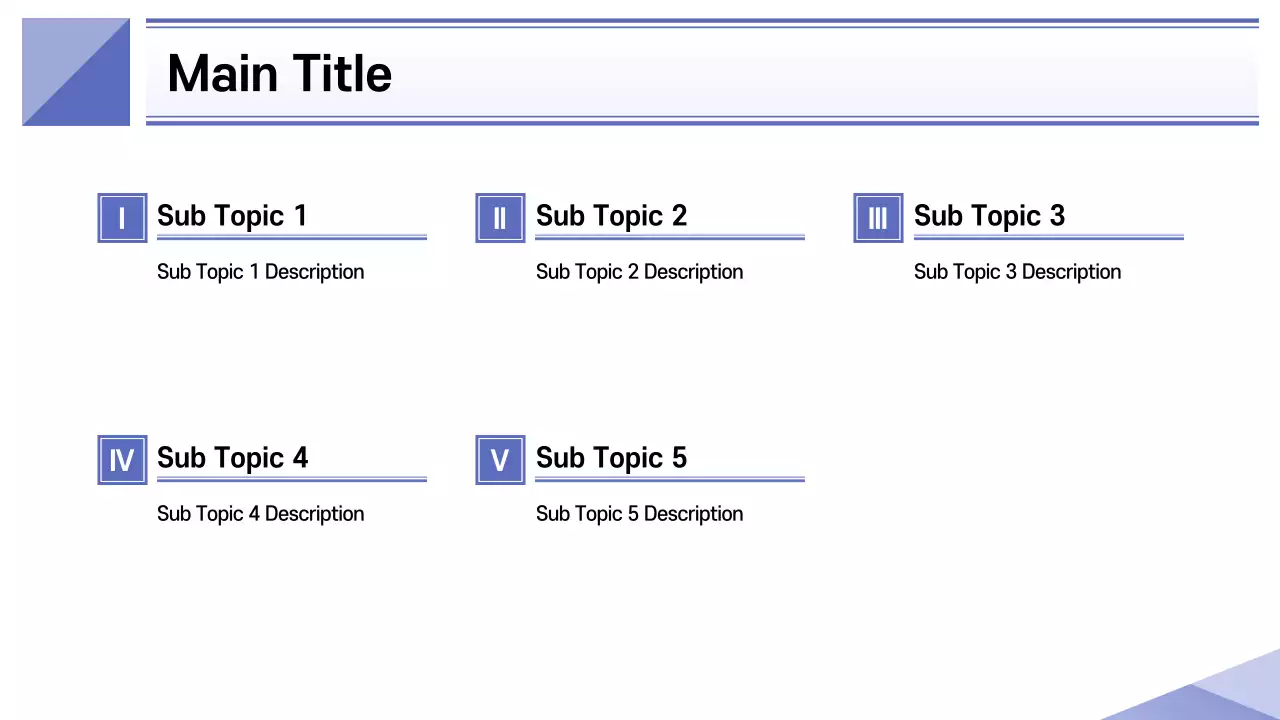Select the Sub Topic 2 heading
The width and height of the screenshot is (1280, 720).
[611, 215]
